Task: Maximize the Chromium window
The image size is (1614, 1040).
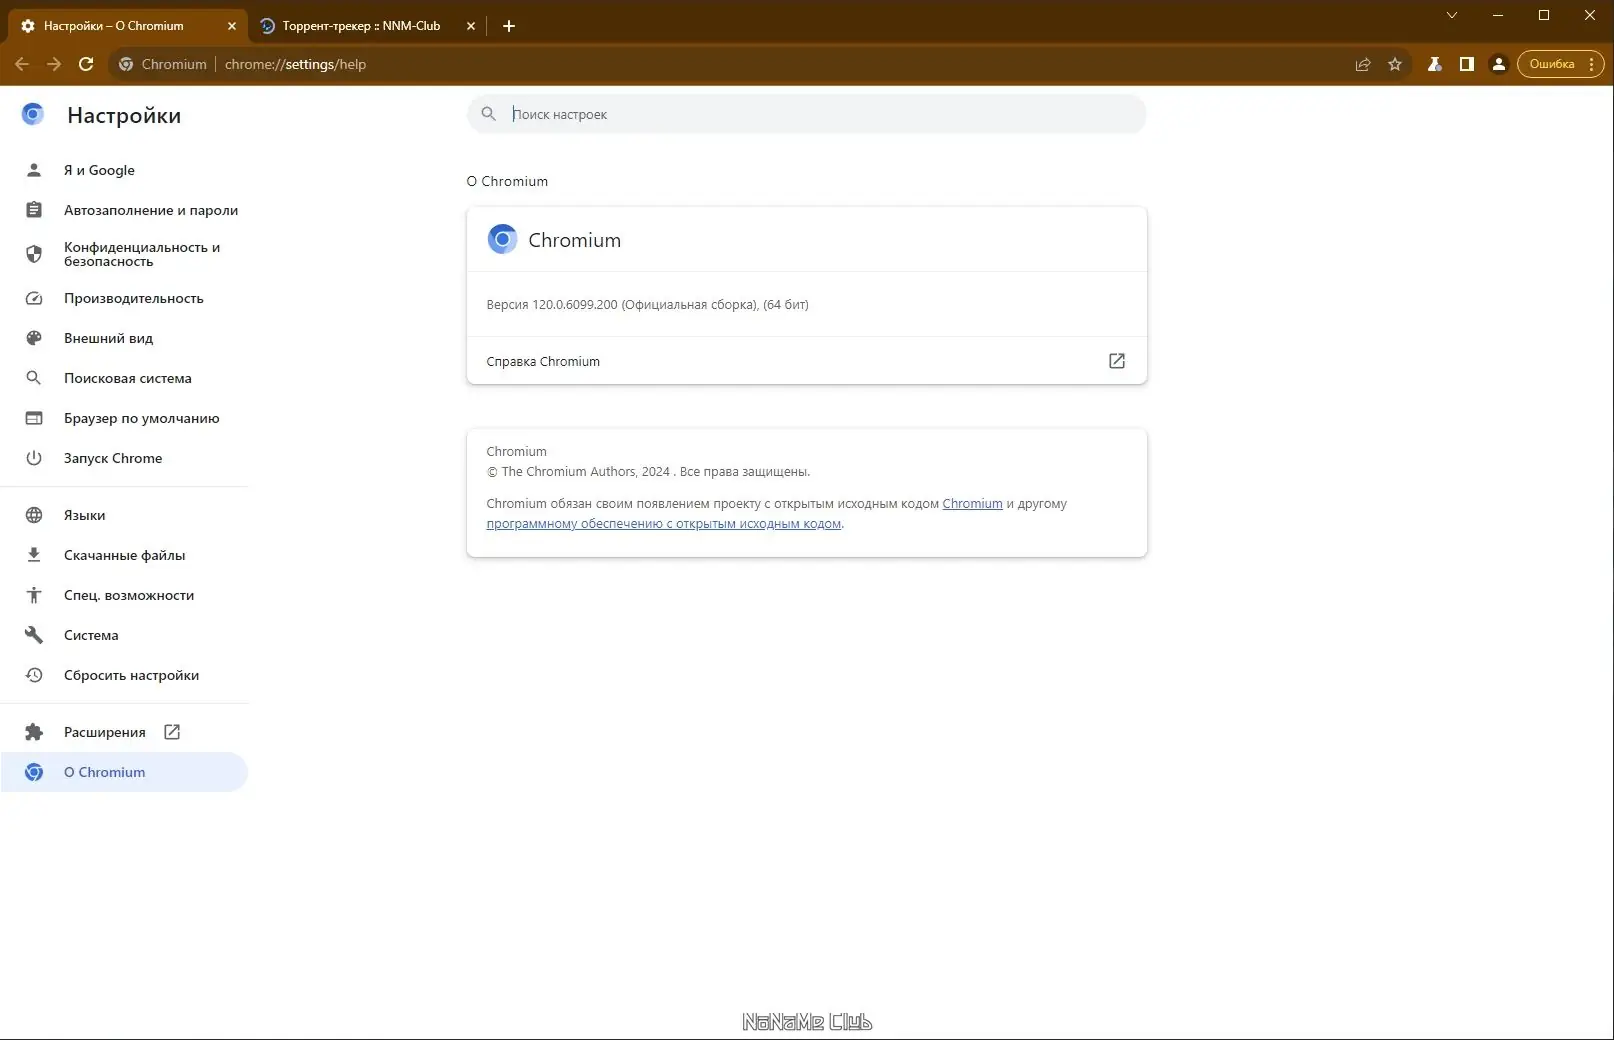Action: pos(1544,15)
